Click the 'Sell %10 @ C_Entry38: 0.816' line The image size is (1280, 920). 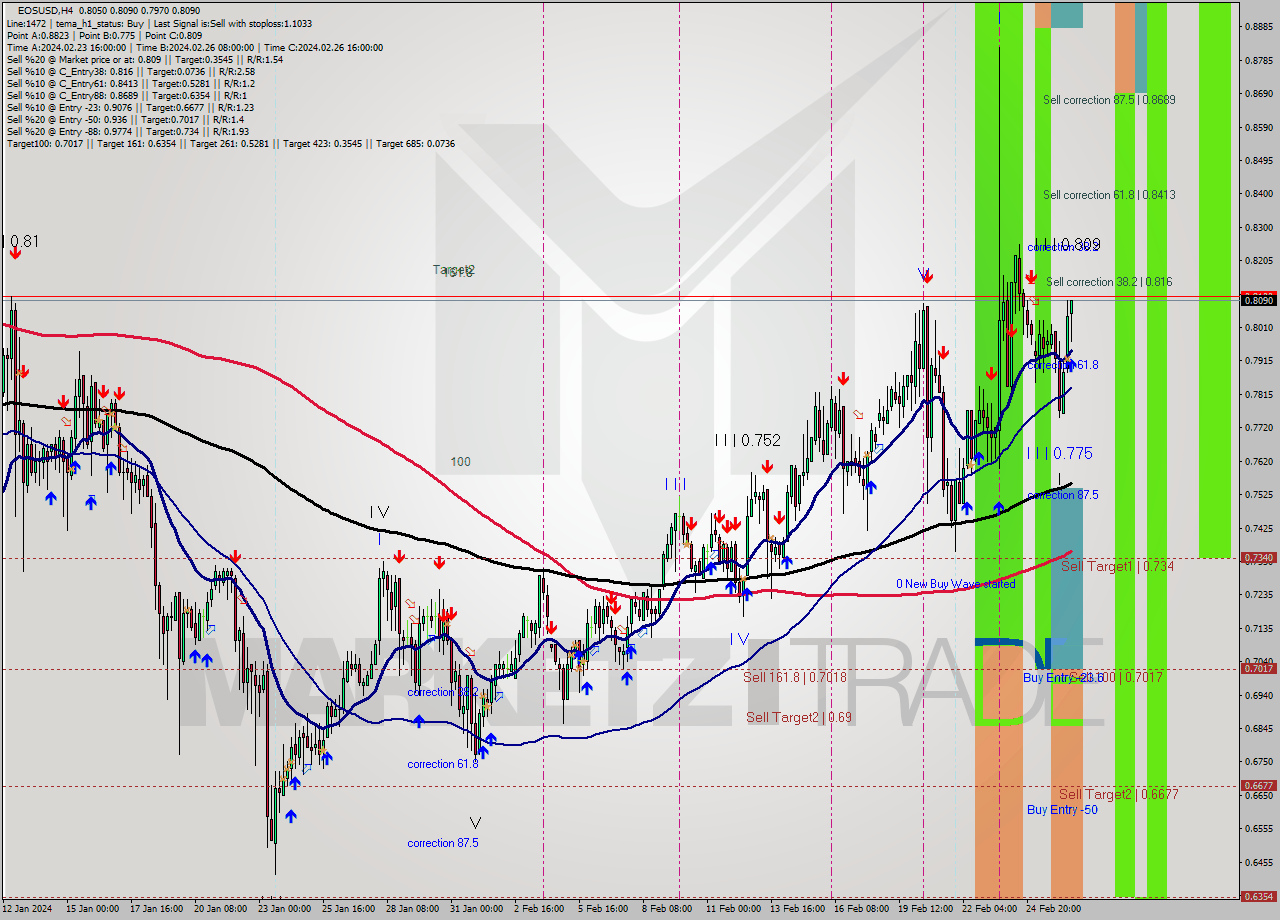[x=130, y=71]
